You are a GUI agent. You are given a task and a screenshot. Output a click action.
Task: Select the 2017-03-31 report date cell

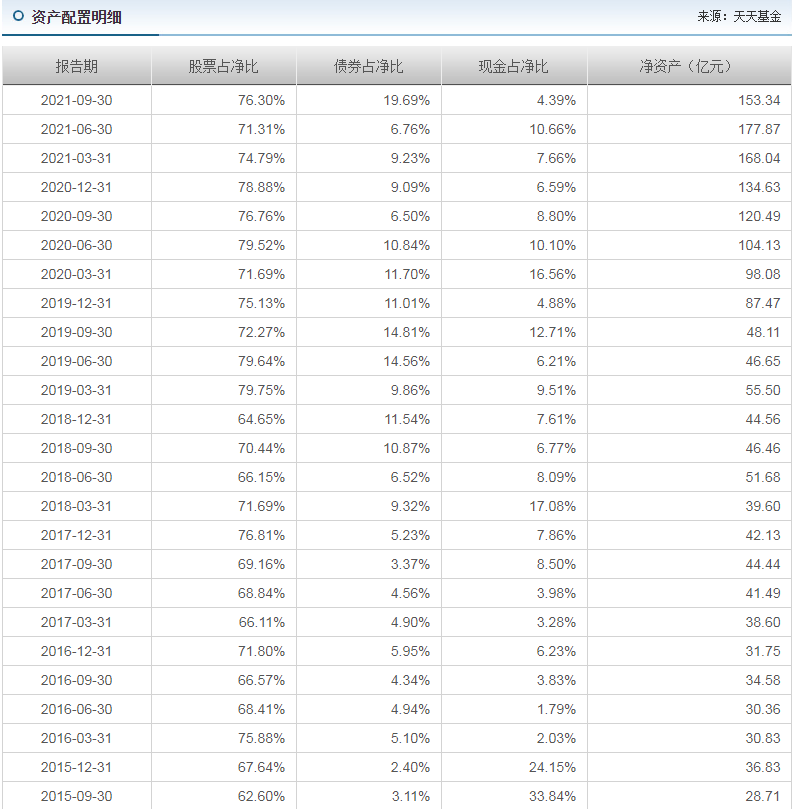pos(76,622)
